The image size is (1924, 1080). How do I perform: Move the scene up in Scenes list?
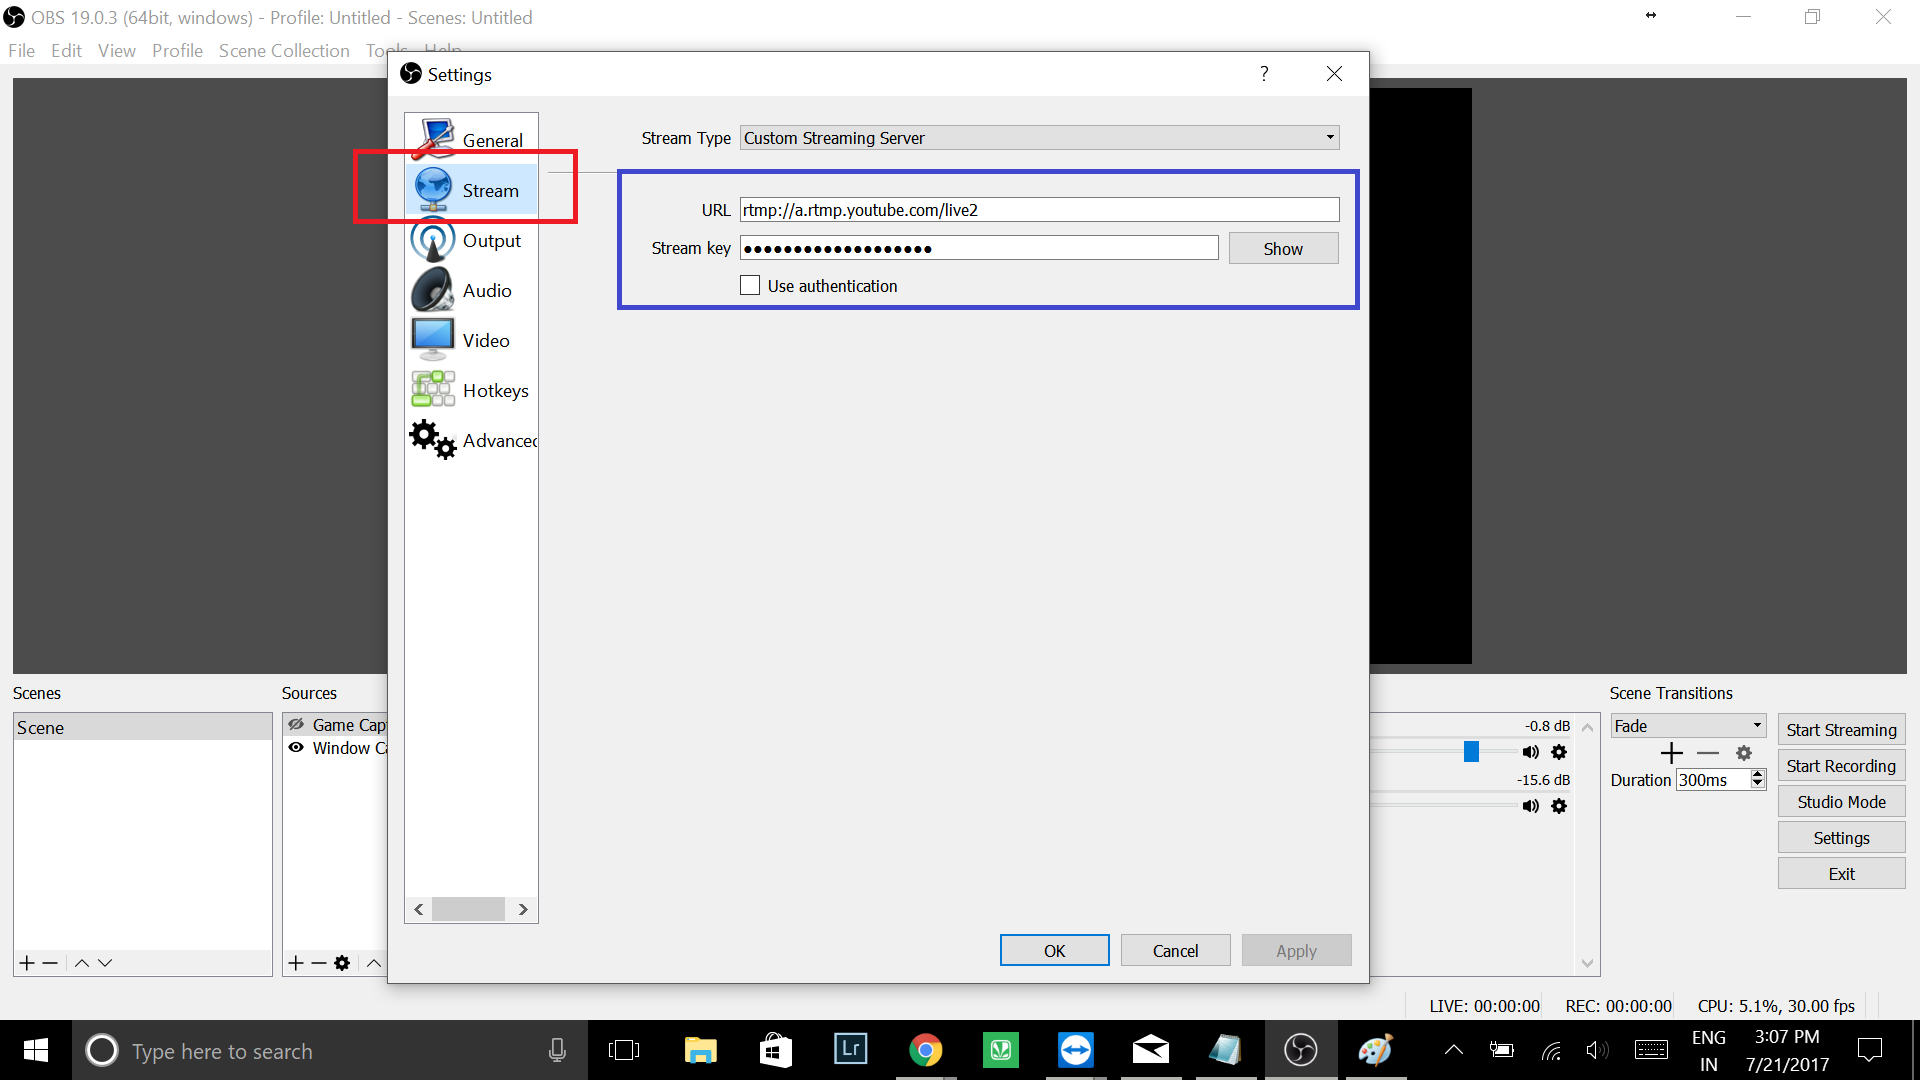82,964
